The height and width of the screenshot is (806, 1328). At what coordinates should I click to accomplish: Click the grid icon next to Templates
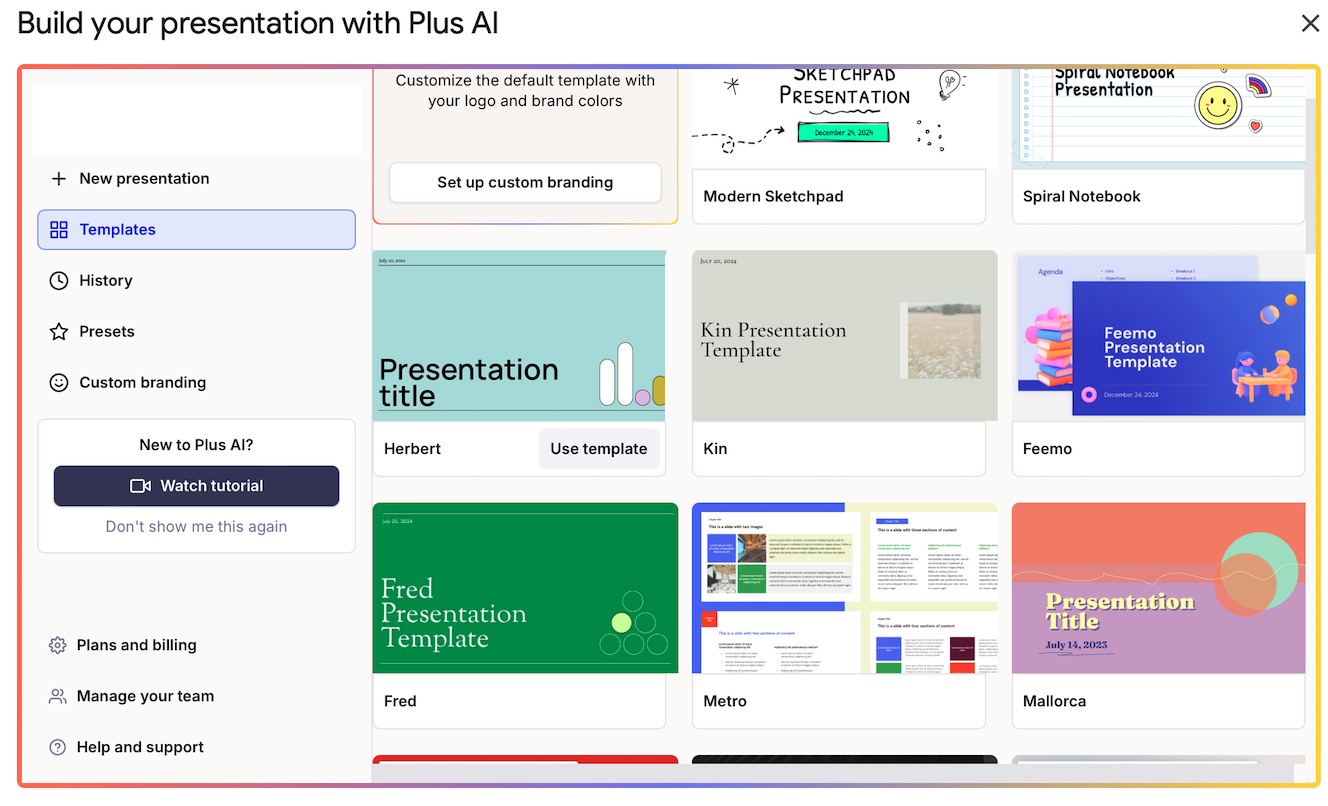tap(59, 229)
